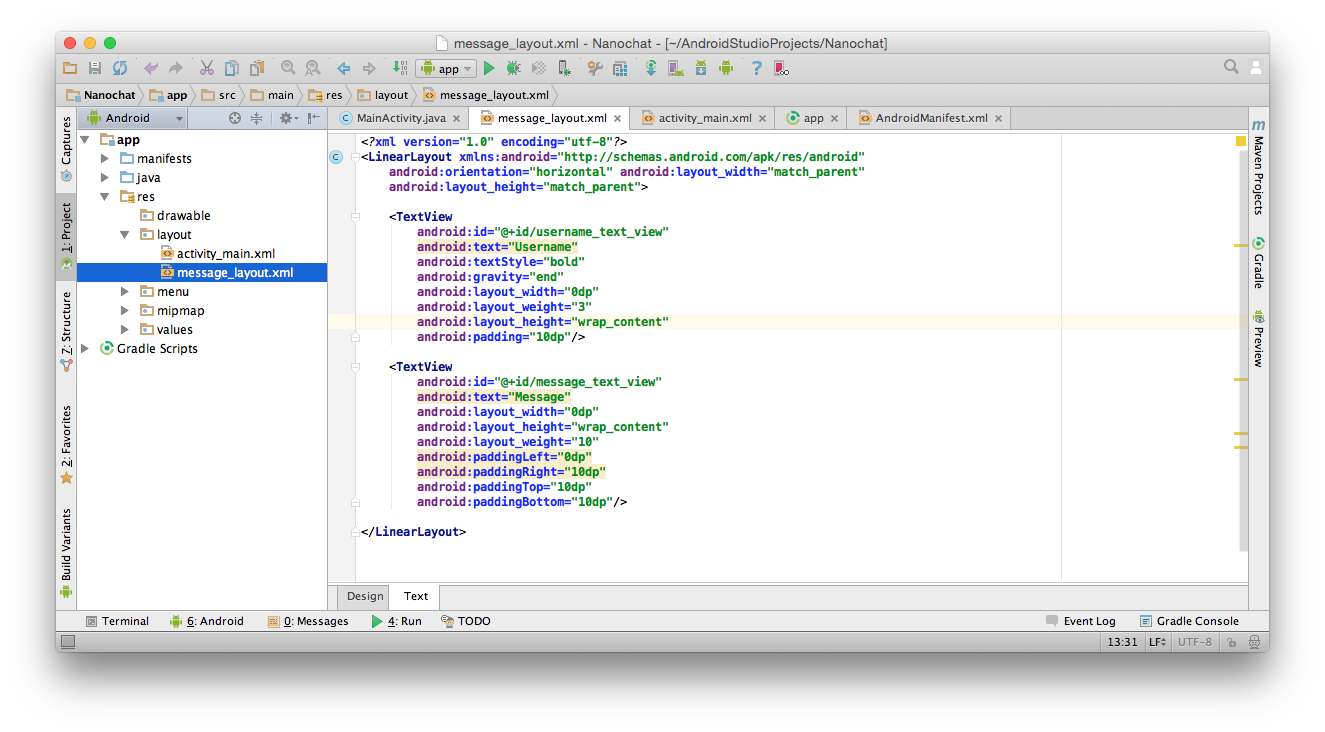The image size is (1325, 732).
Task: Switch to the AndroidManifest.xml tab
Action: click(931, 118)
